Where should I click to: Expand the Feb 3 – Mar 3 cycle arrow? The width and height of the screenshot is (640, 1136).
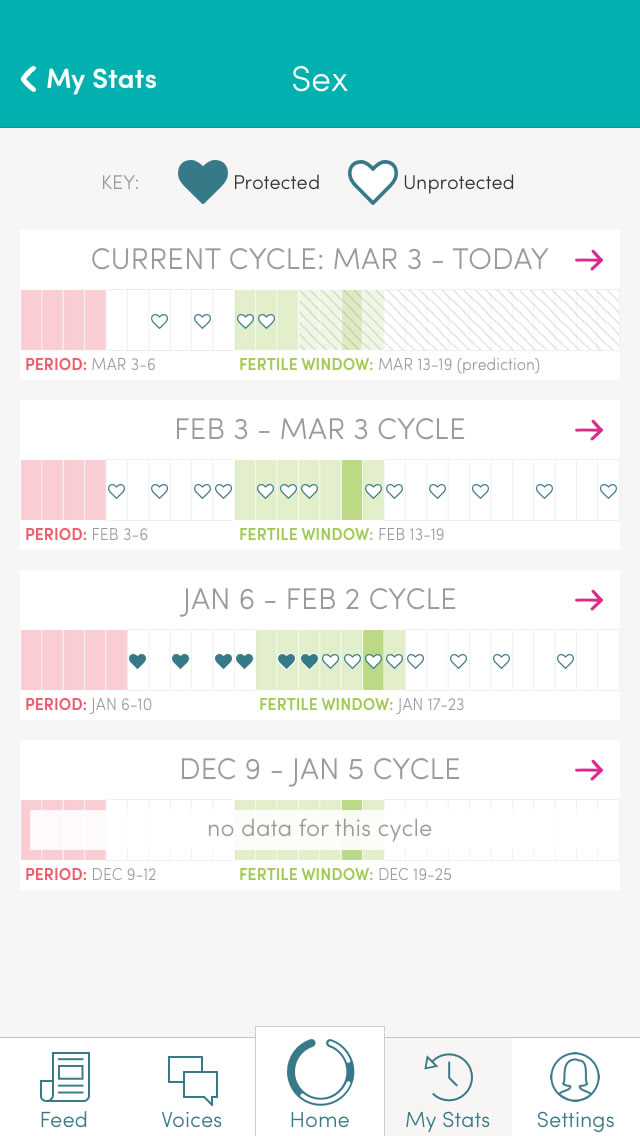click(x=589, y=430)
